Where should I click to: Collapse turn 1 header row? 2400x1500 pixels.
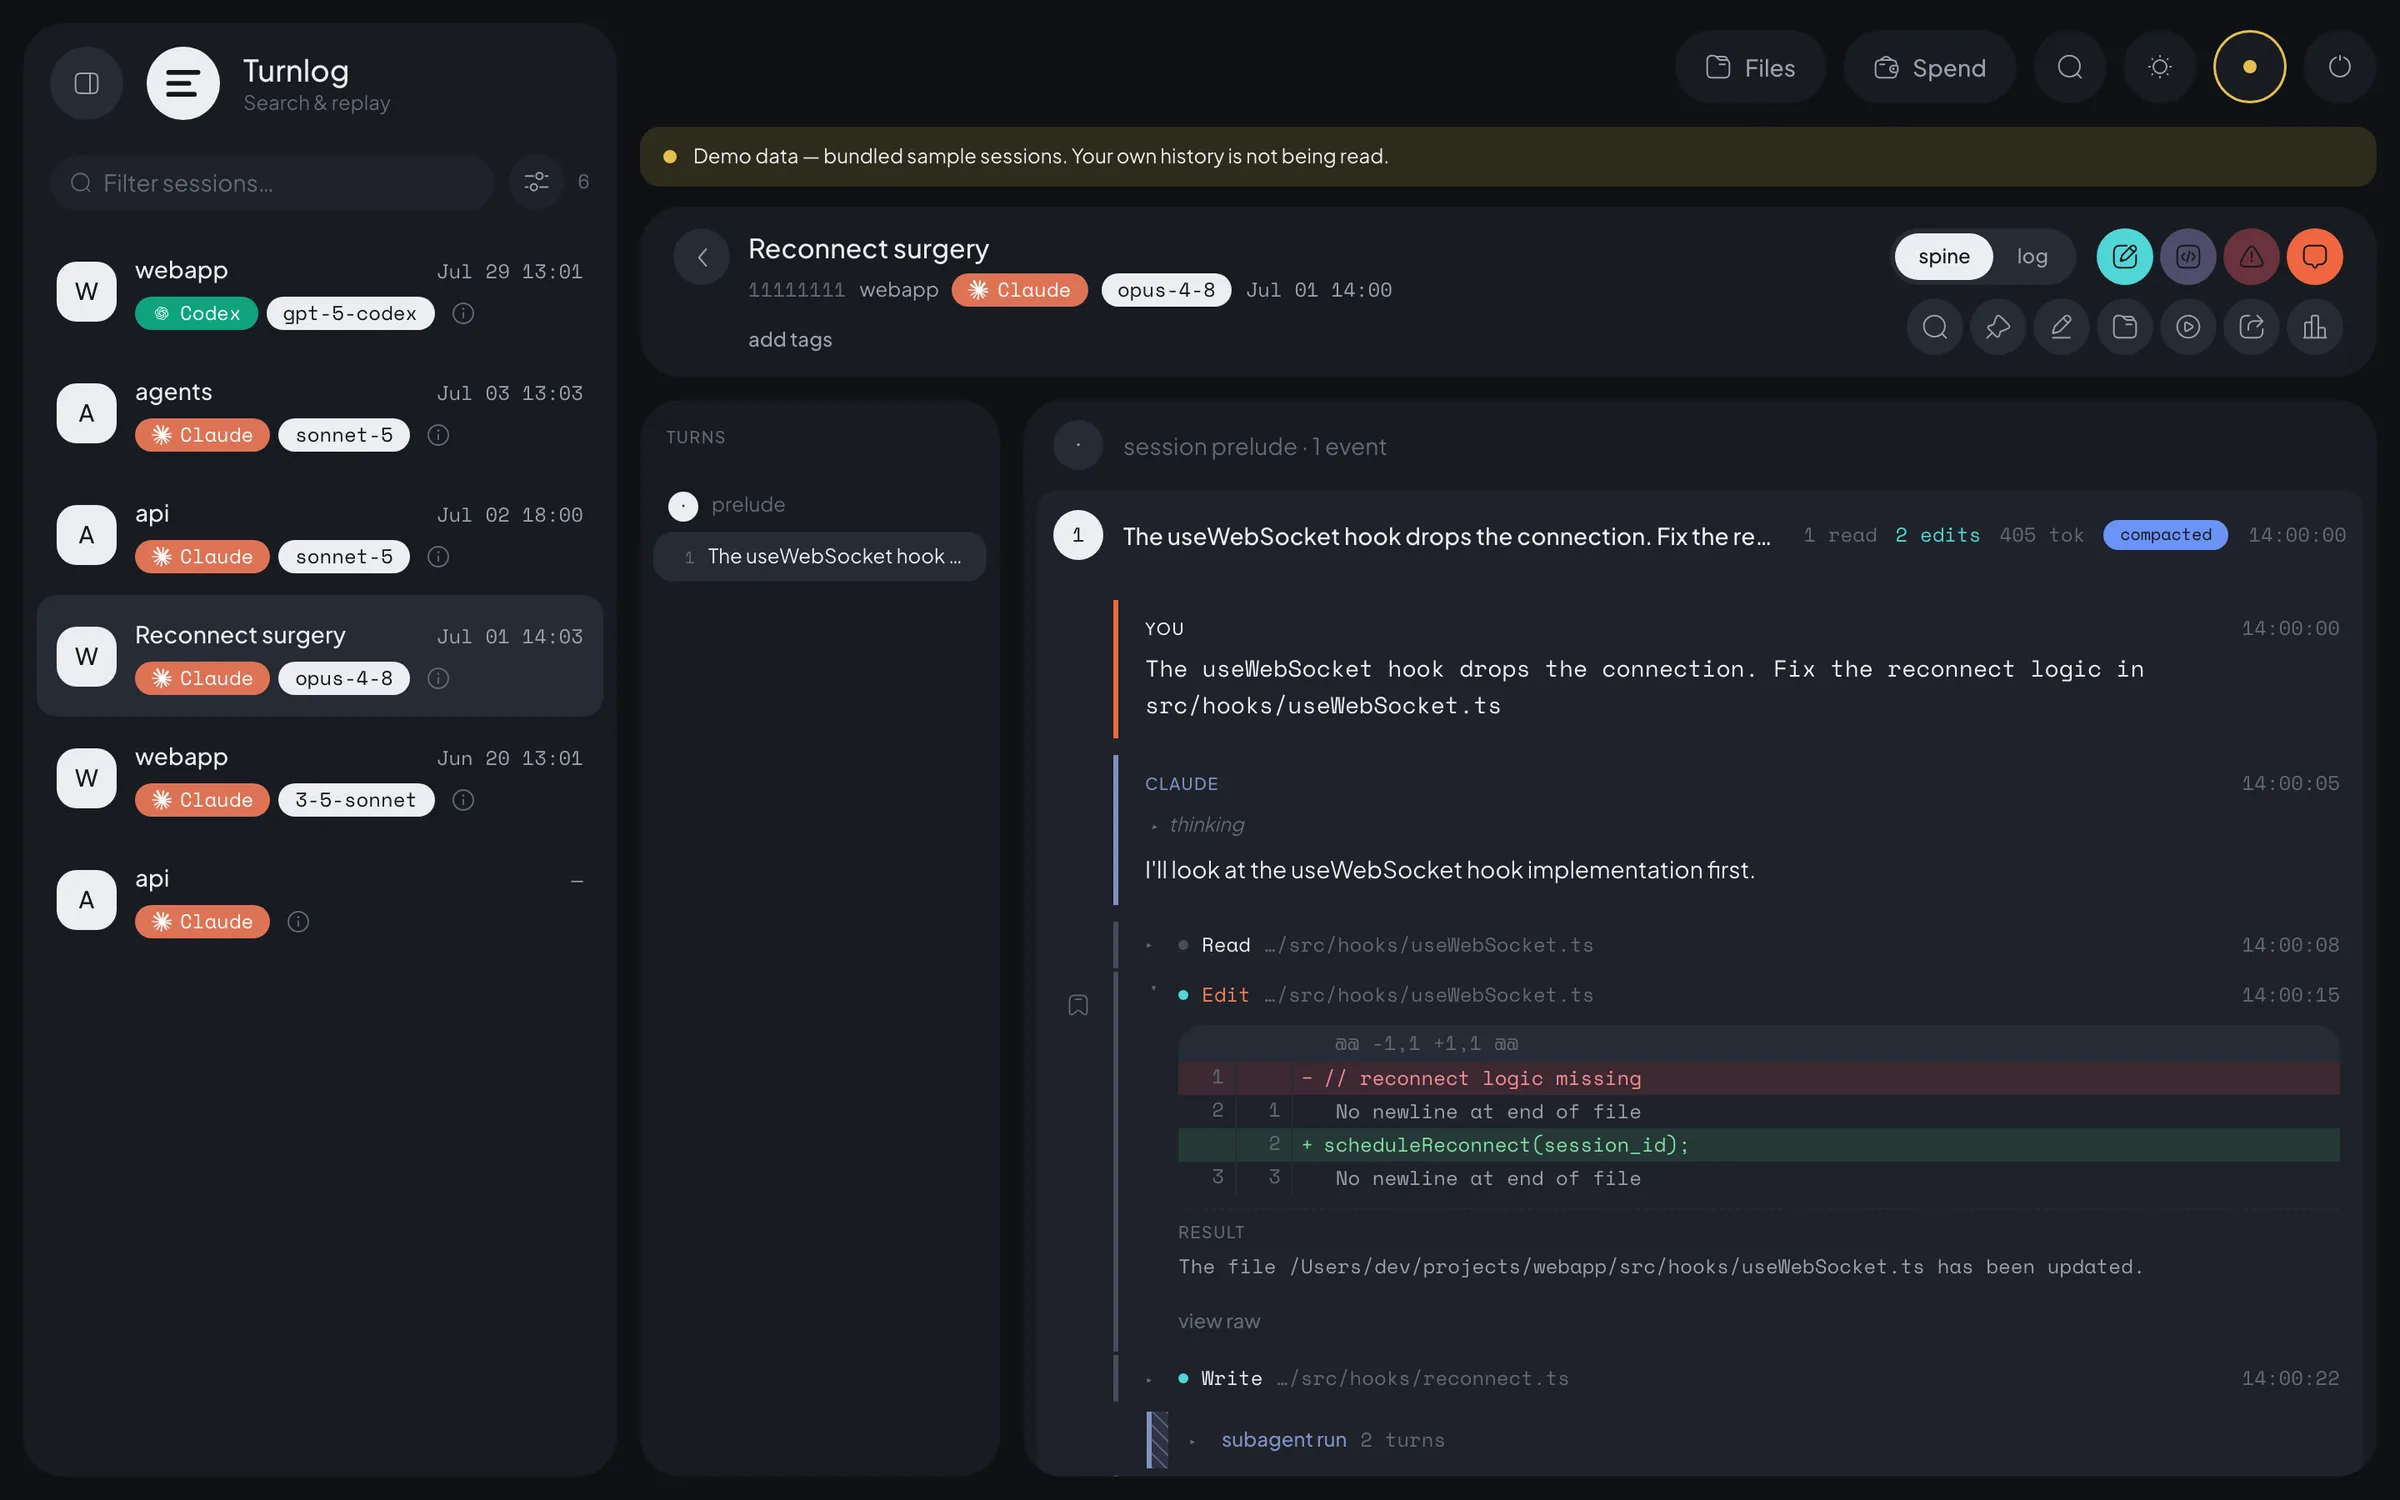[x=1700, y=535]
